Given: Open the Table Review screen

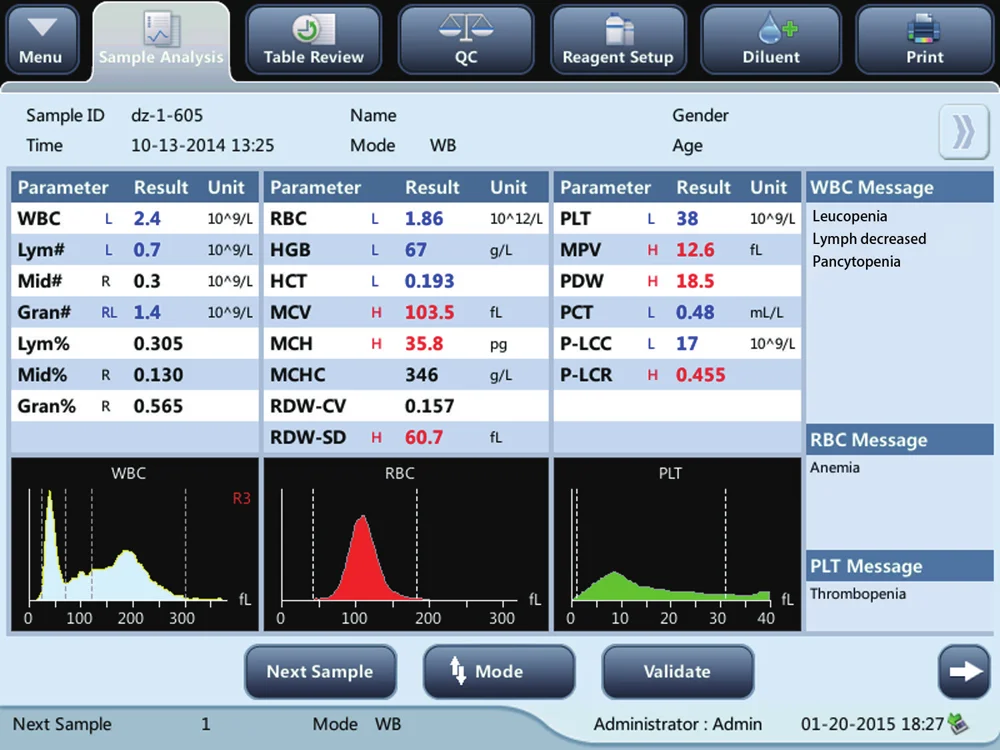Looking at the screenshot, I should click(313, 41).
